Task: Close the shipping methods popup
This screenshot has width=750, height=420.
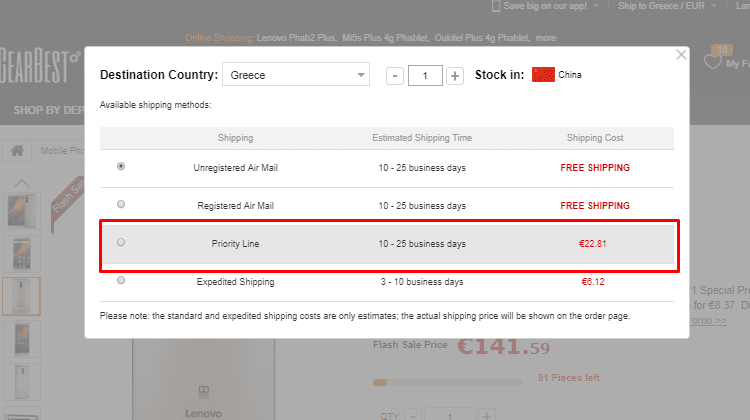Action: click(682, 55)
